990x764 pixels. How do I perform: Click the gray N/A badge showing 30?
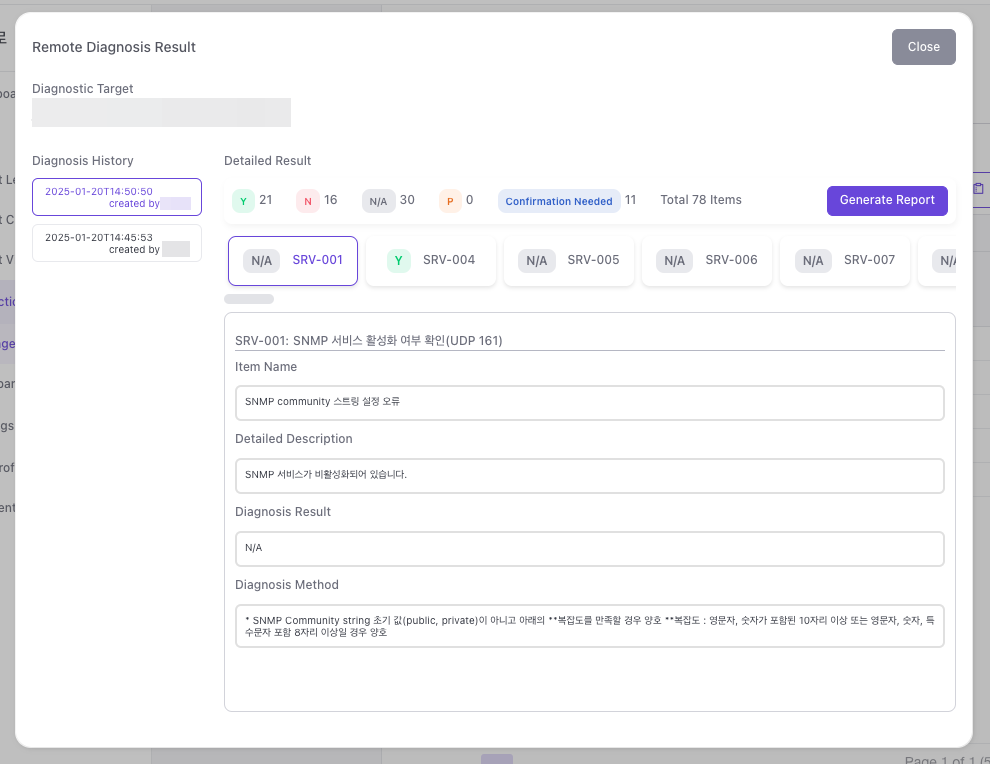378,201
